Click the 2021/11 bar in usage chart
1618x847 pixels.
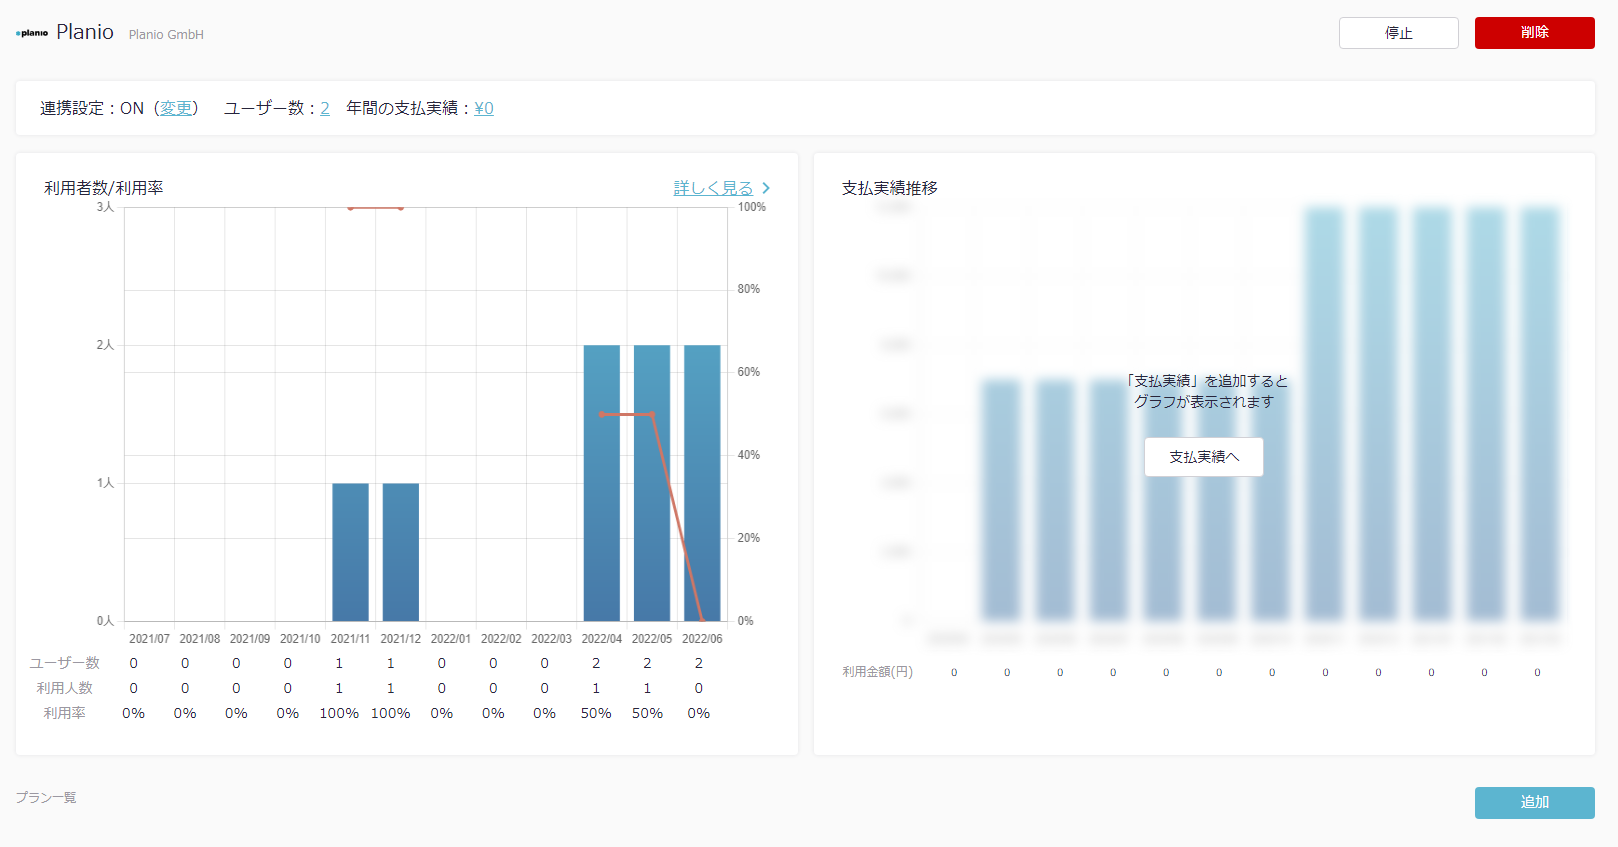tap(350, 552)
